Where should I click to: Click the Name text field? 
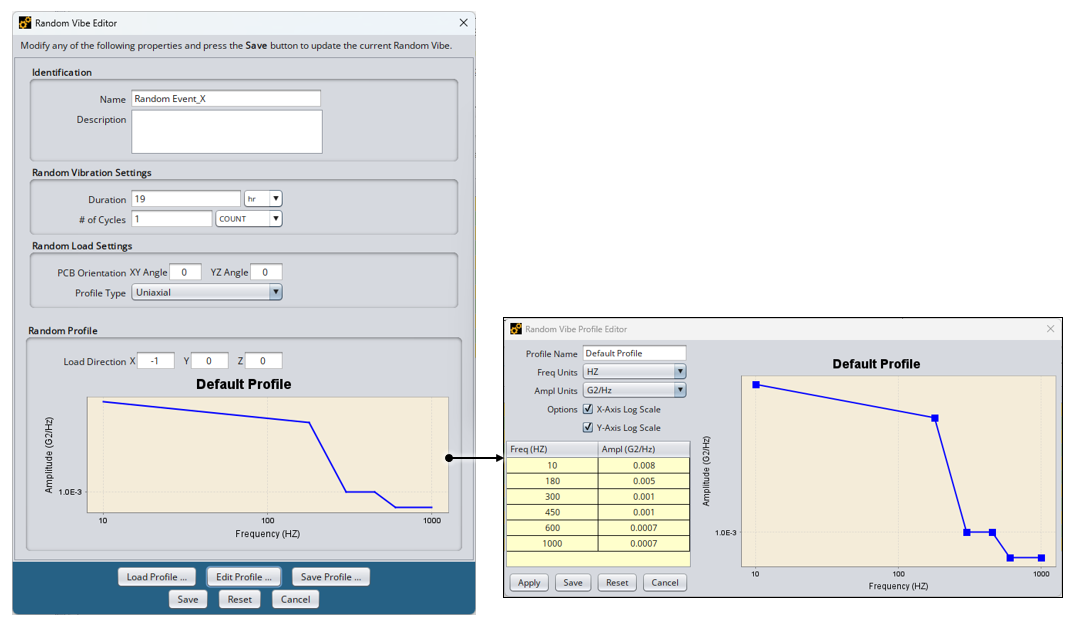tap(225, 99)
